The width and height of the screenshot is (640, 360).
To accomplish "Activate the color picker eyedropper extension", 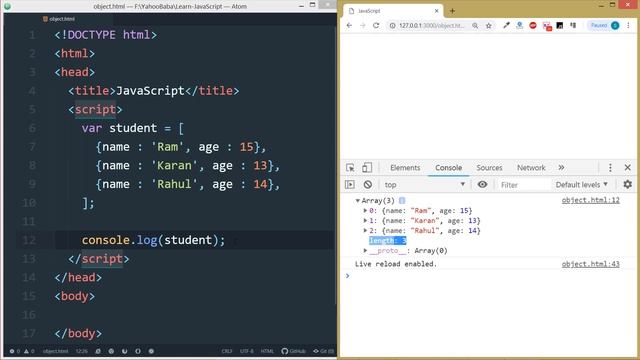I will point(506,25).
